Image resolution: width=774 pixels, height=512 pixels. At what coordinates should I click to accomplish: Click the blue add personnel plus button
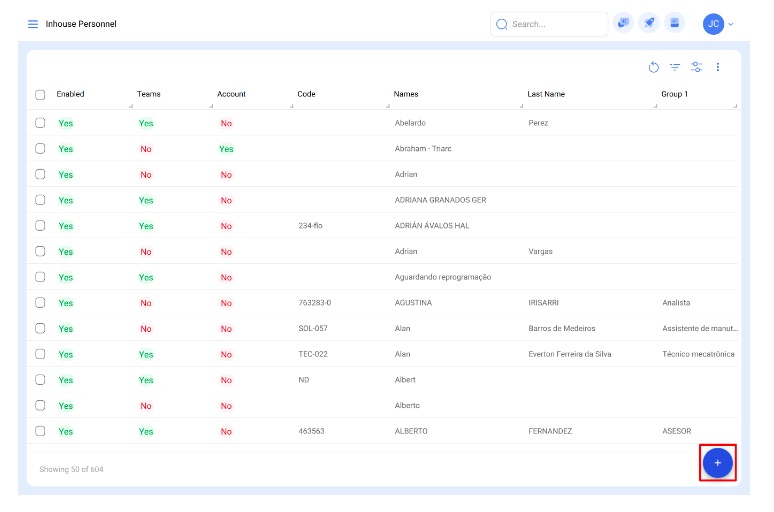[717, 463]
